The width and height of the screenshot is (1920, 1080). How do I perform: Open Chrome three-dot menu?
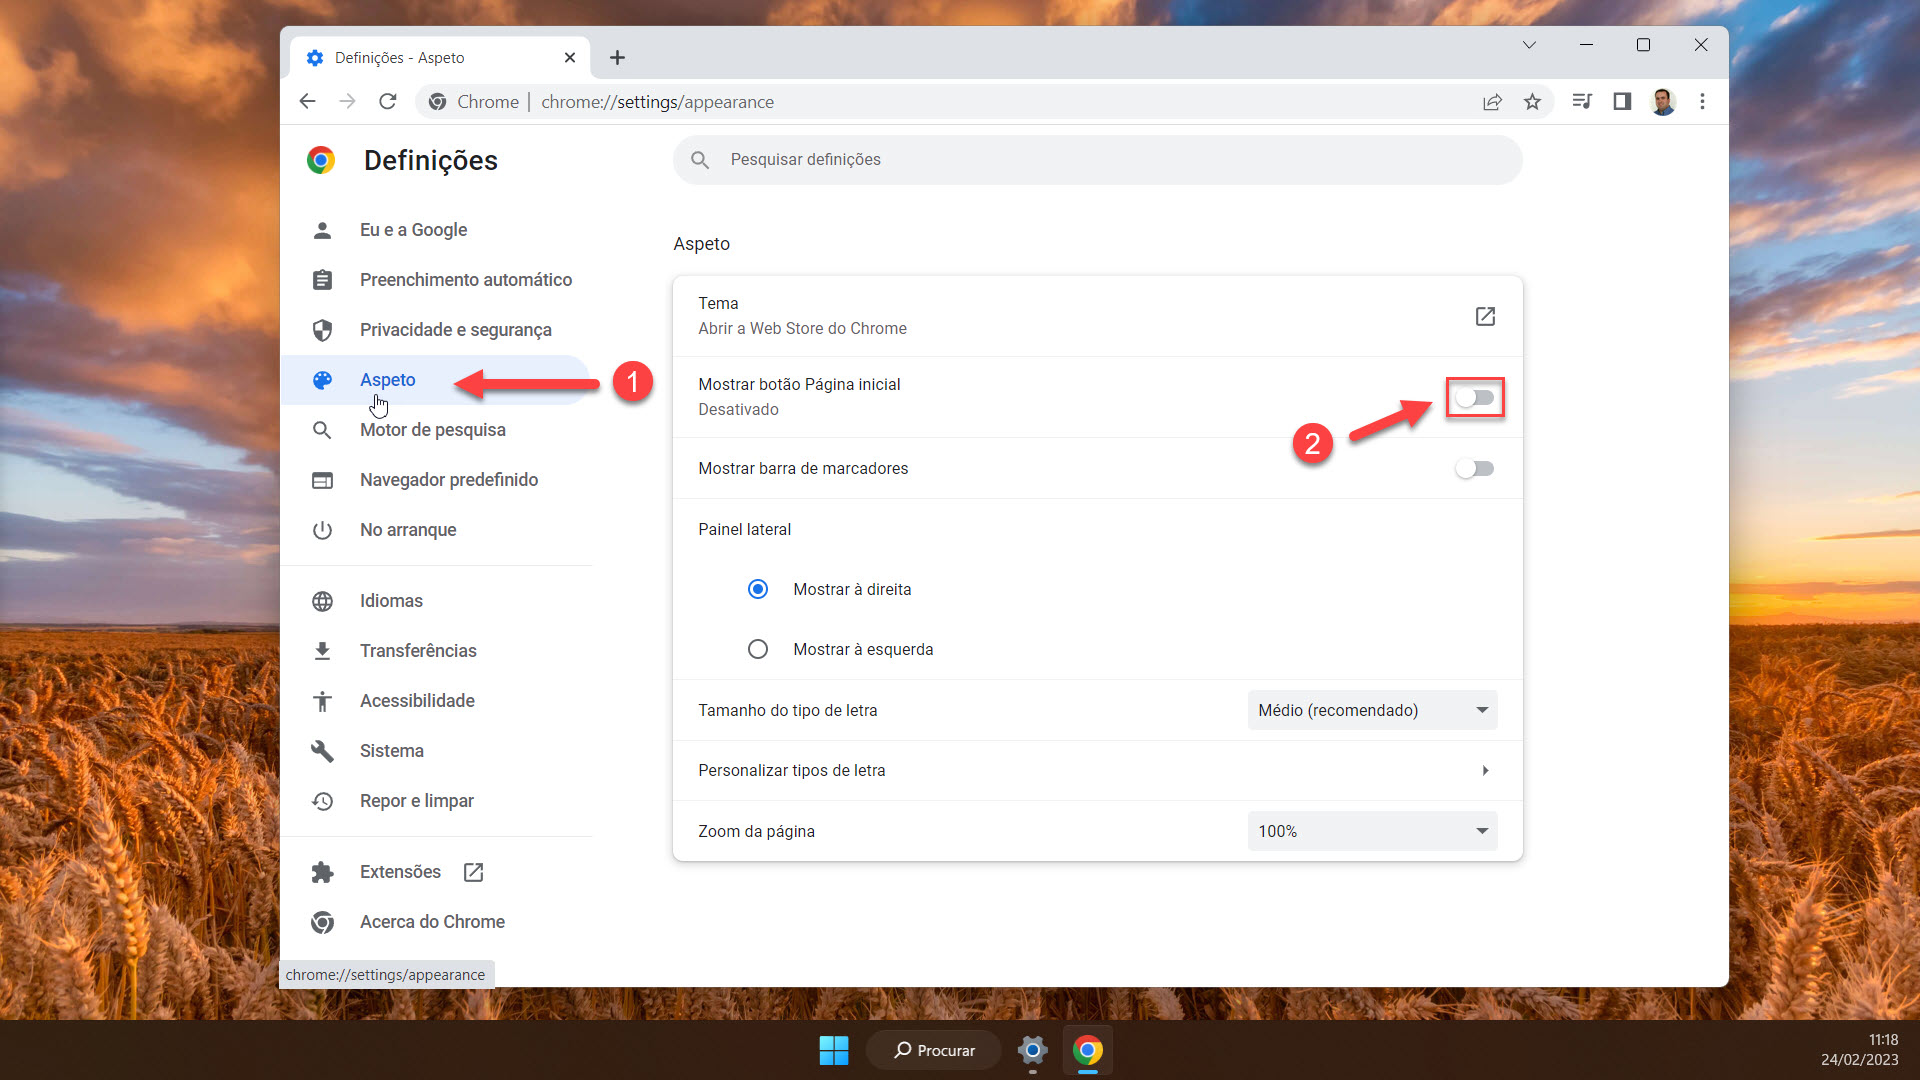coord(1702,101)
